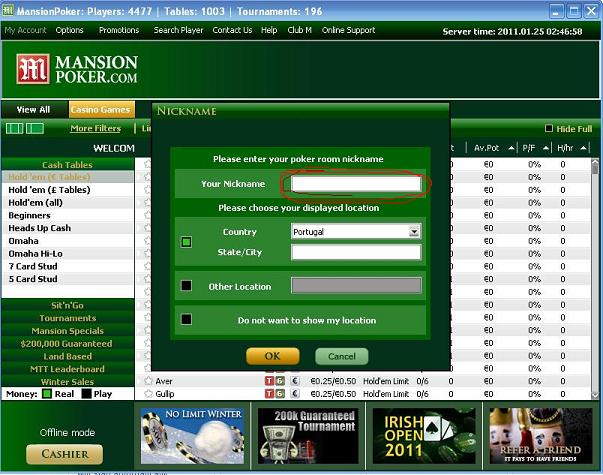Image resolution: width=603 pixels, height=475 pixels.
Task: Select the 5 Card Stud category
Action: [68, 279]
